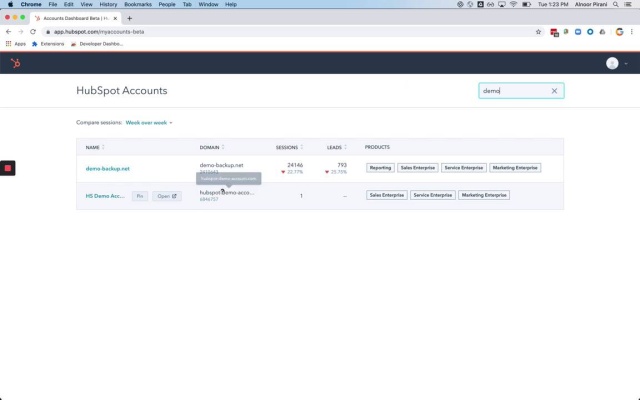
Task: Open the View menu
Action: pyautogui.click(x=86, y=4)
